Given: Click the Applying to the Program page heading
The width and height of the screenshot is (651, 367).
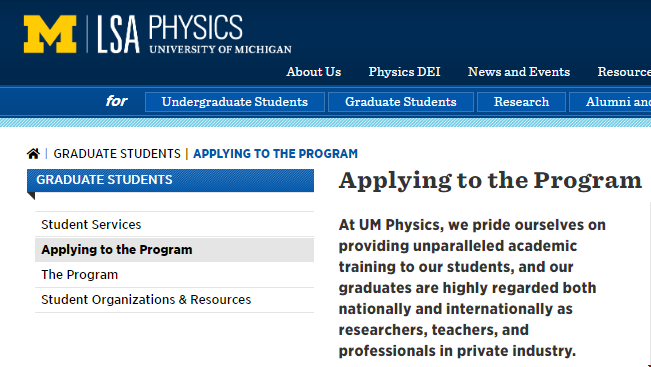Looking at the screenshot, I should click(x=490, y=181).
